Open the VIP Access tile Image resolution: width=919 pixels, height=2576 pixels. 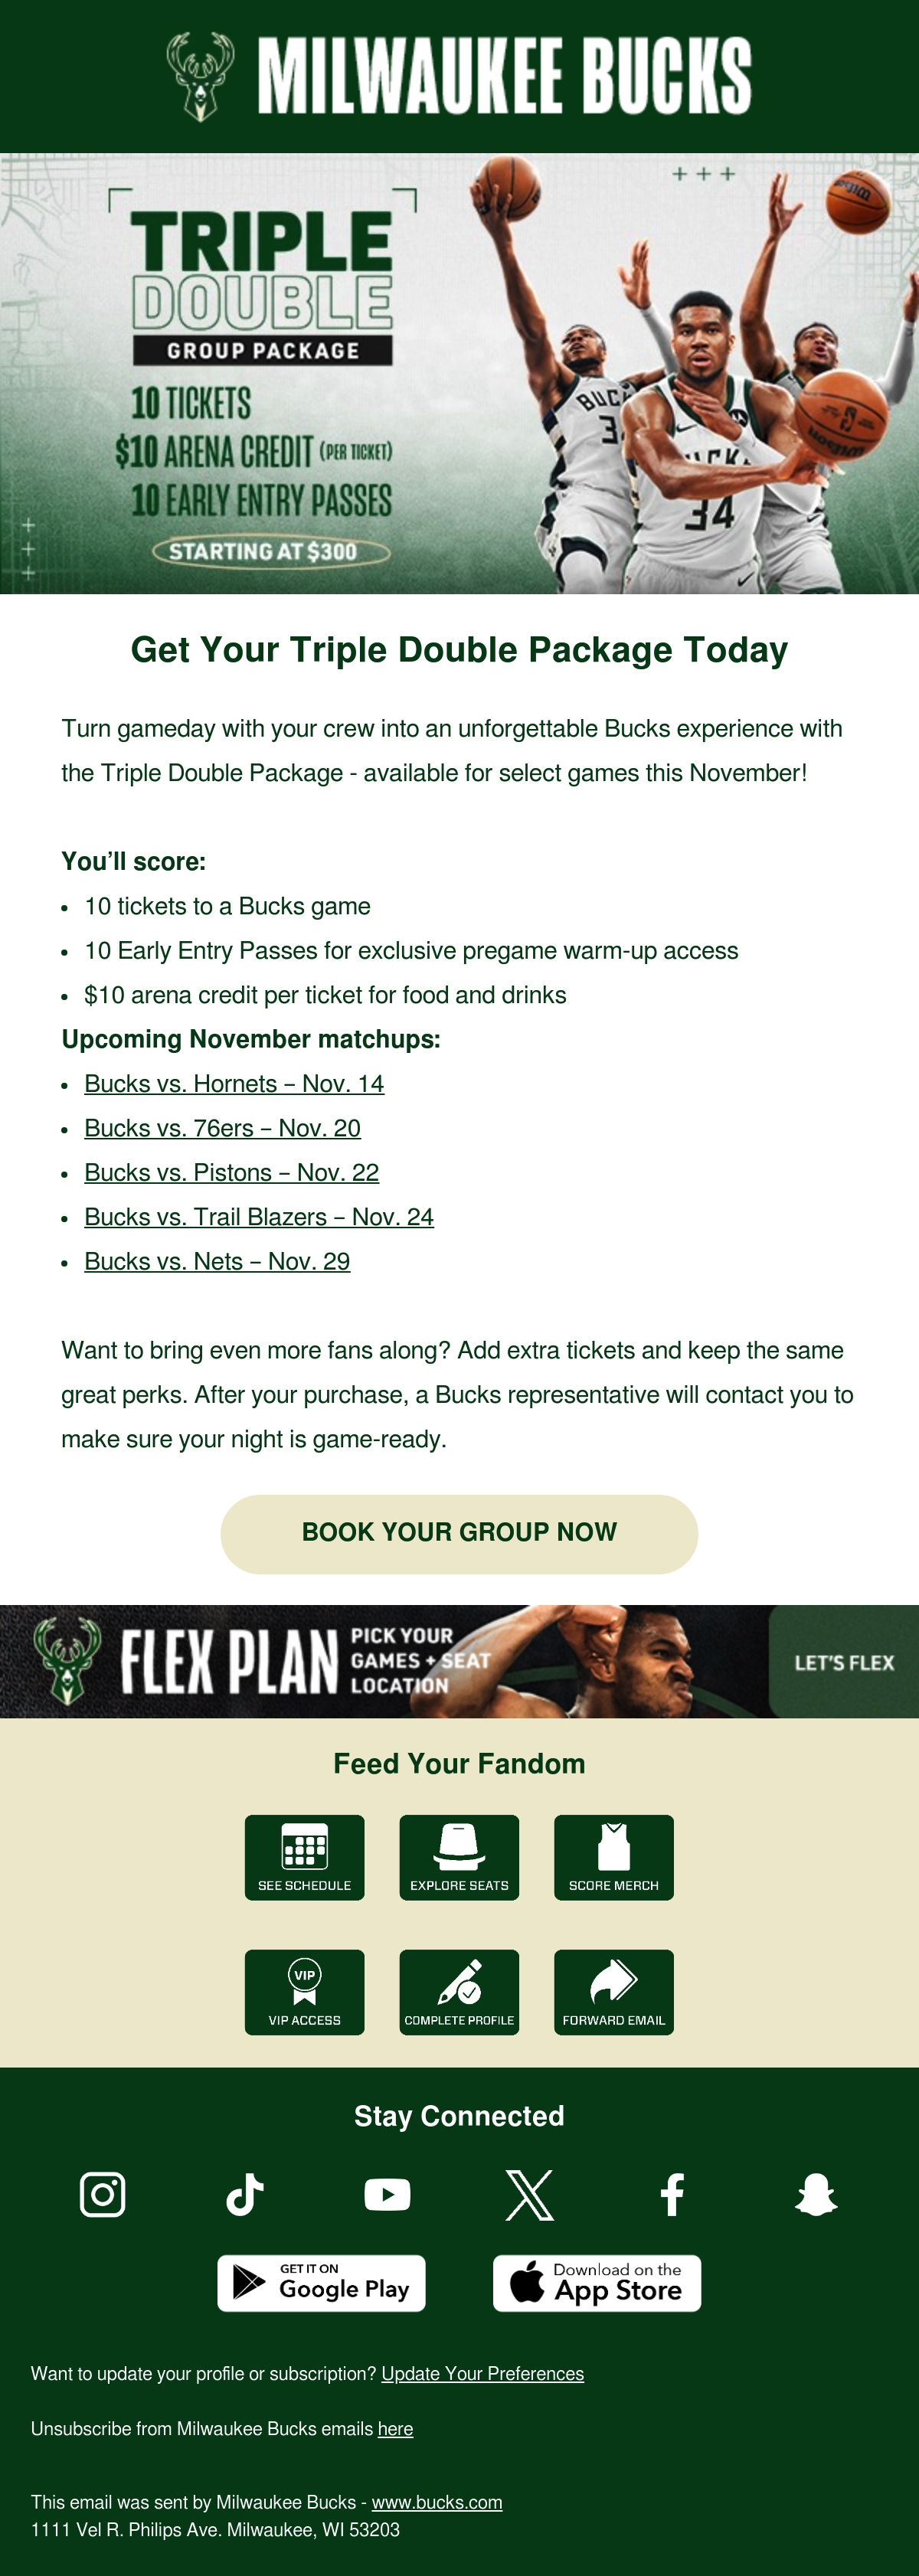coord(305,1993)
